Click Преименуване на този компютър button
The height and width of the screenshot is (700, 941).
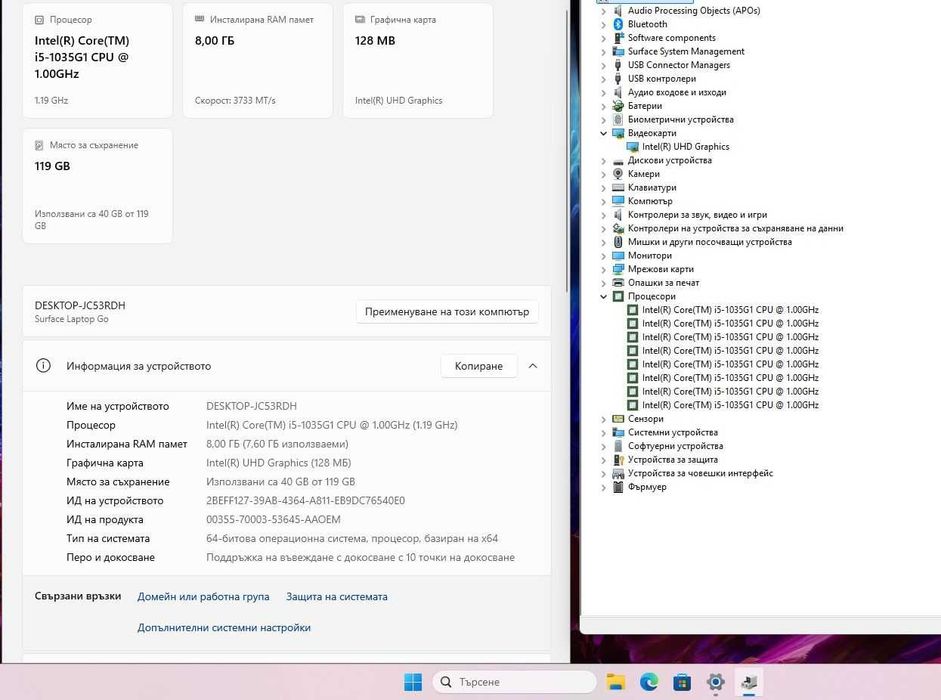point(447,312)
